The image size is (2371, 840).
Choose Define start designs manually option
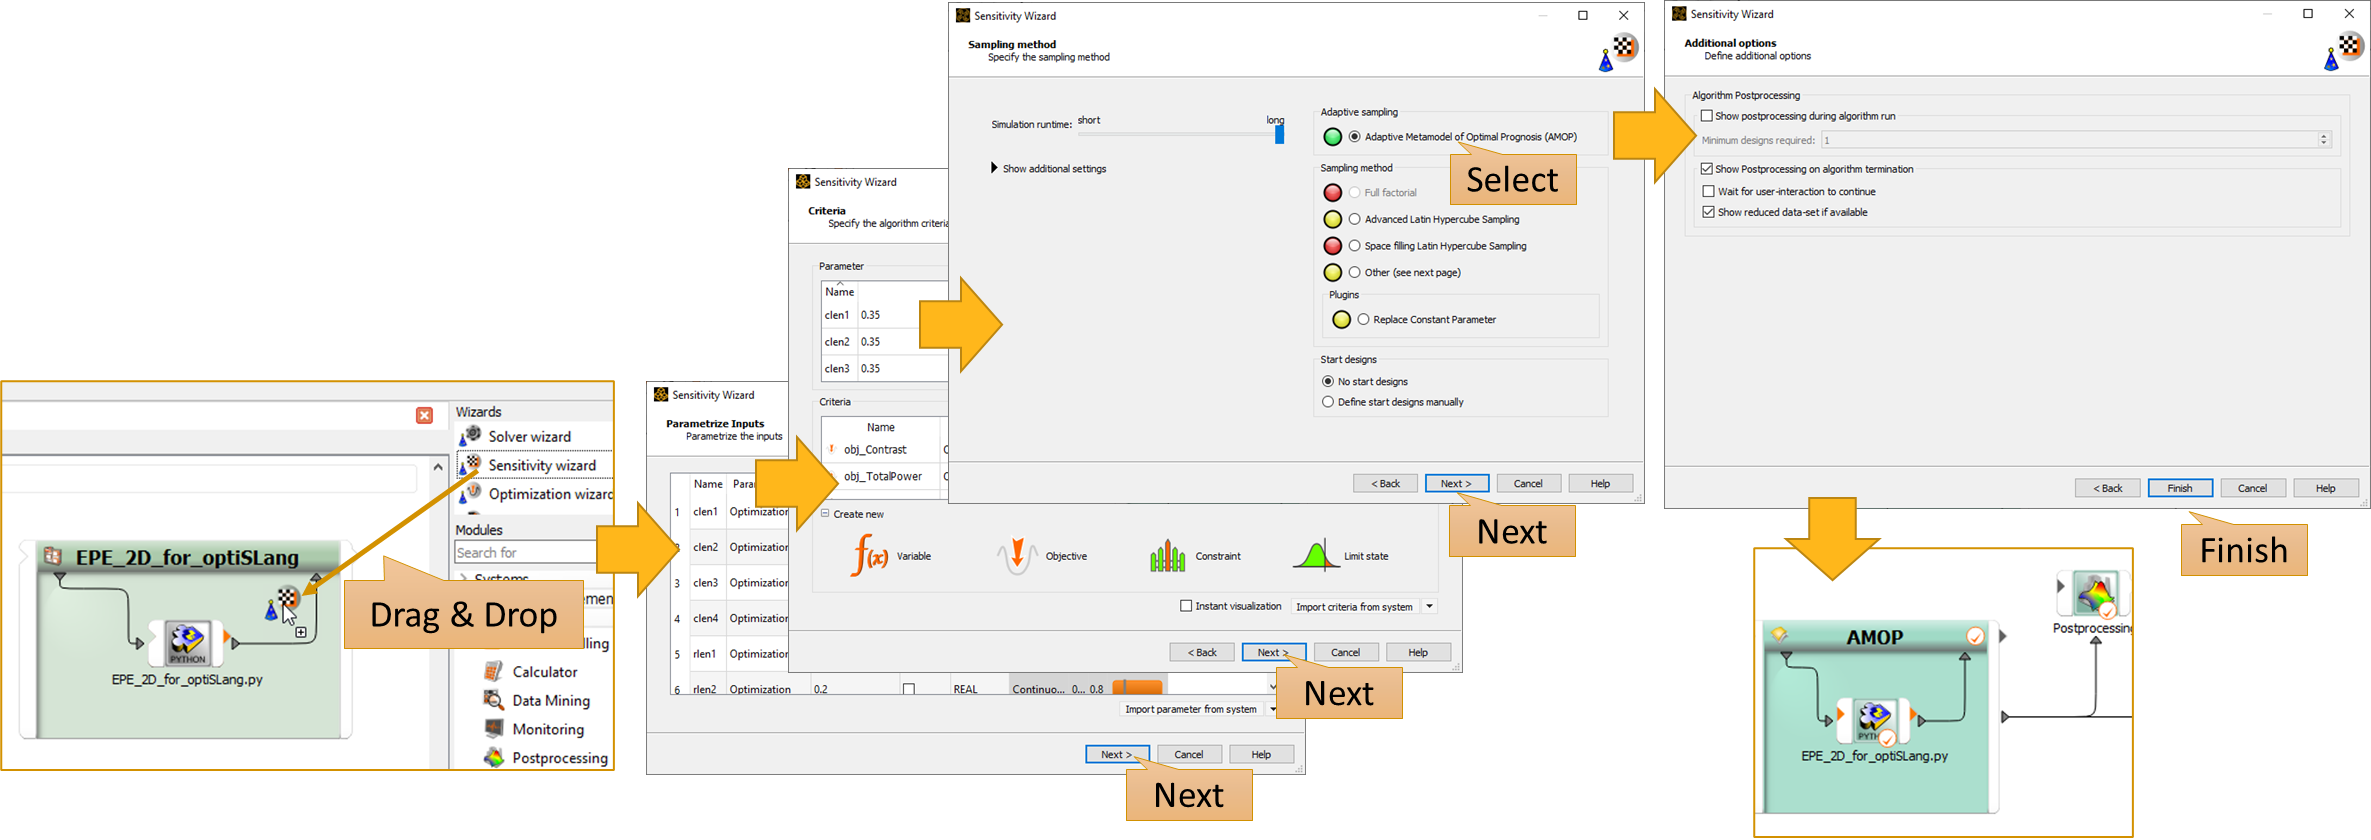tap(1328, 402)
